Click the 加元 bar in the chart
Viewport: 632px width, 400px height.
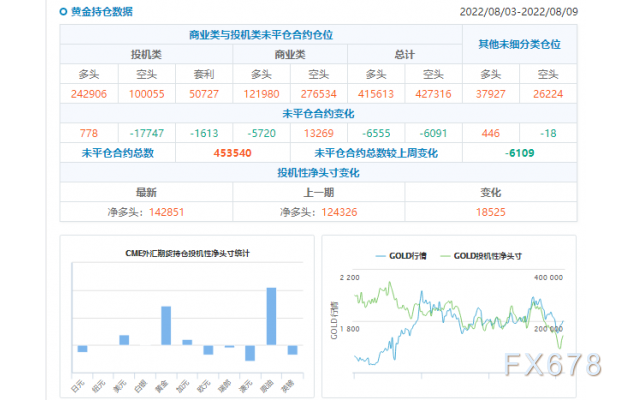coord(187,342)
